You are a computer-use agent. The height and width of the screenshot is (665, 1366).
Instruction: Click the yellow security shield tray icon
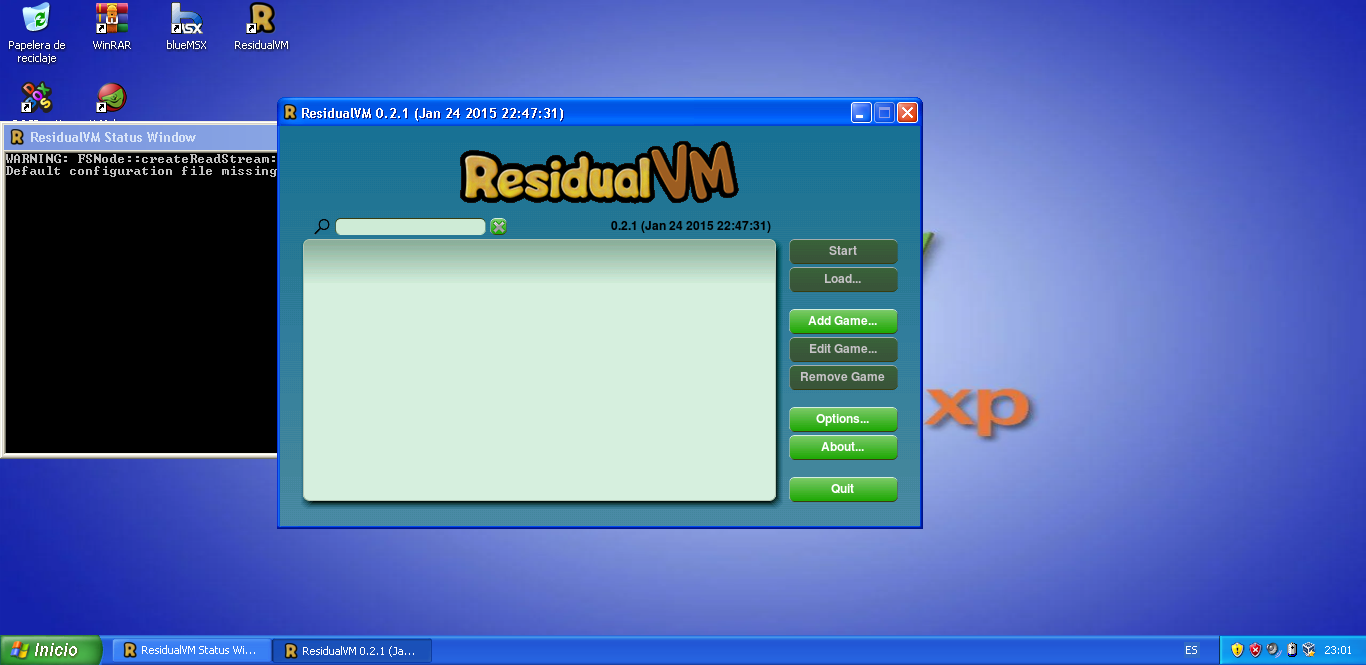[x=1237, y=650]
